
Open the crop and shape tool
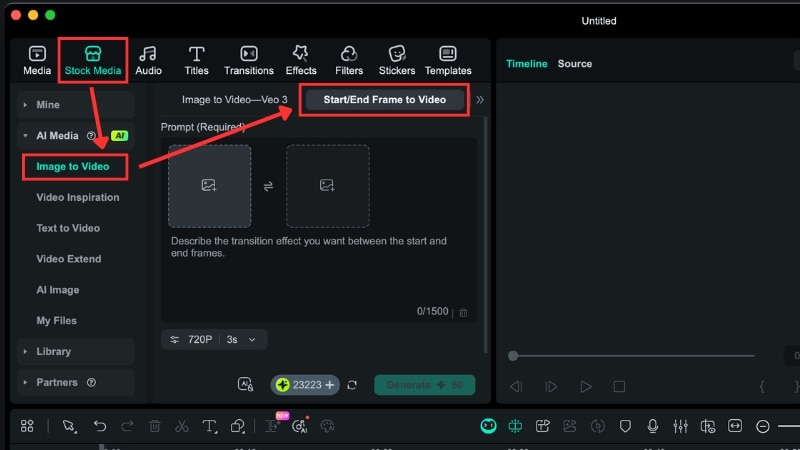coord(237,426)
